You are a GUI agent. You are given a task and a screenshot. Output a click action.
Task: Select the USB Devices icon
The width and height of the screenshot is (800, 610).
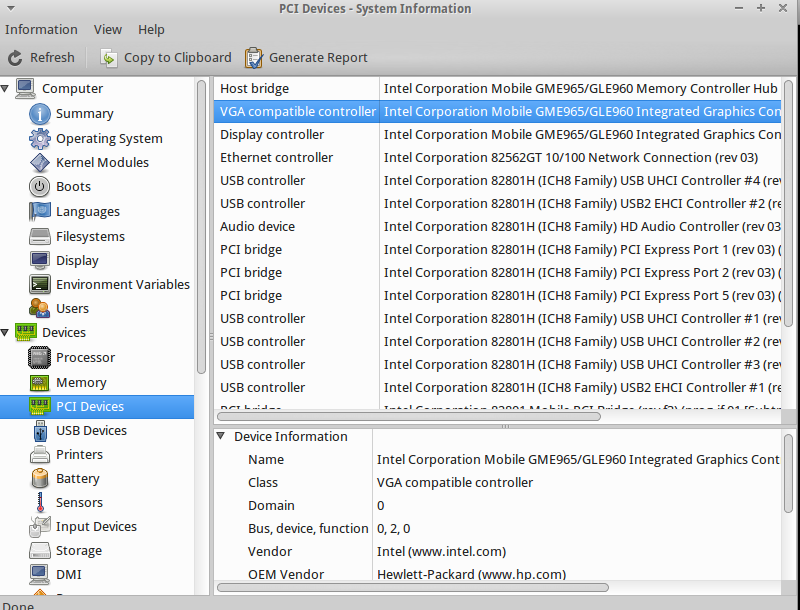click(40, 431)
